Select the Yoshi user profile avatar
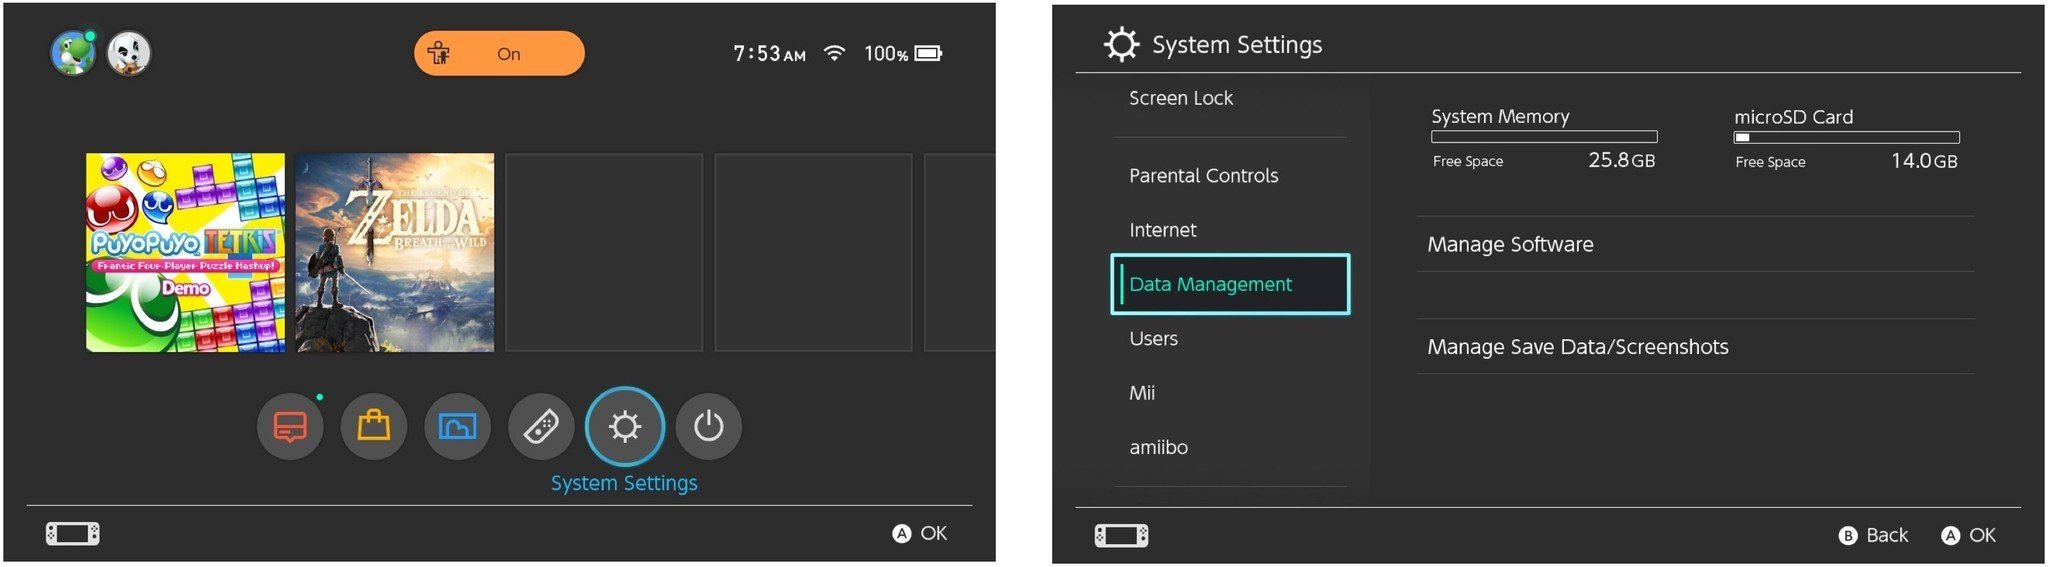Viewport: 2048px width, 567px height. [x=73, y=53]
